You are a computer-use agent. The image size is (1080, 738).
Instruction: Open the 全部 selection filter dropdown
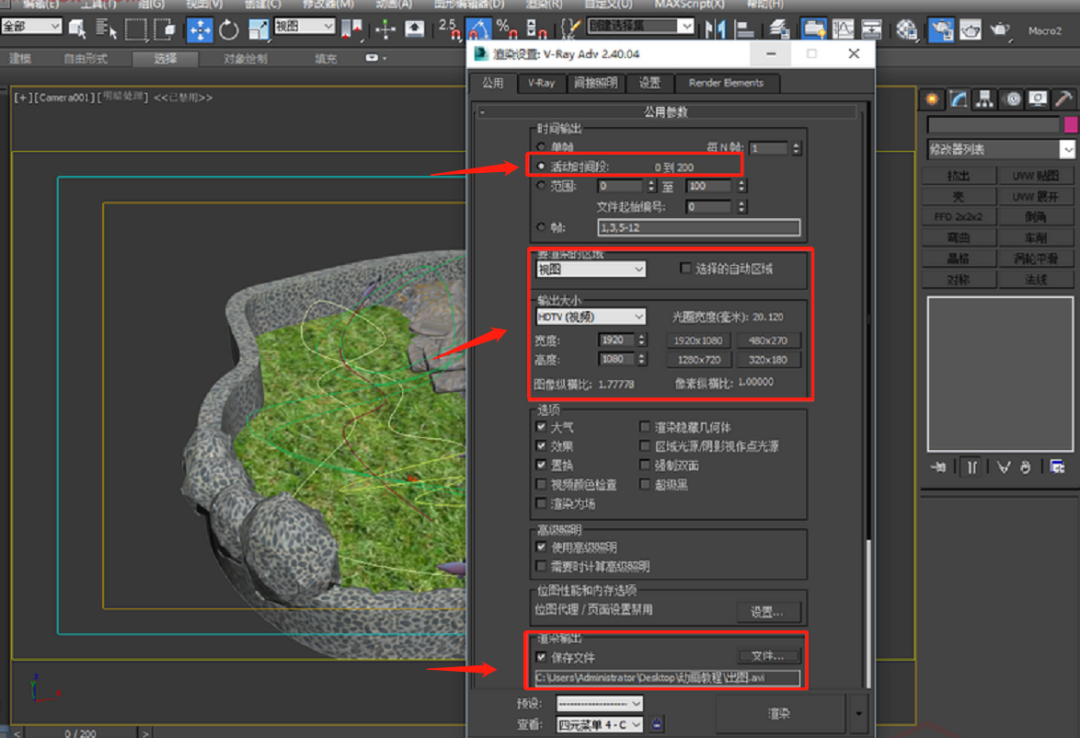coord(32,26)
